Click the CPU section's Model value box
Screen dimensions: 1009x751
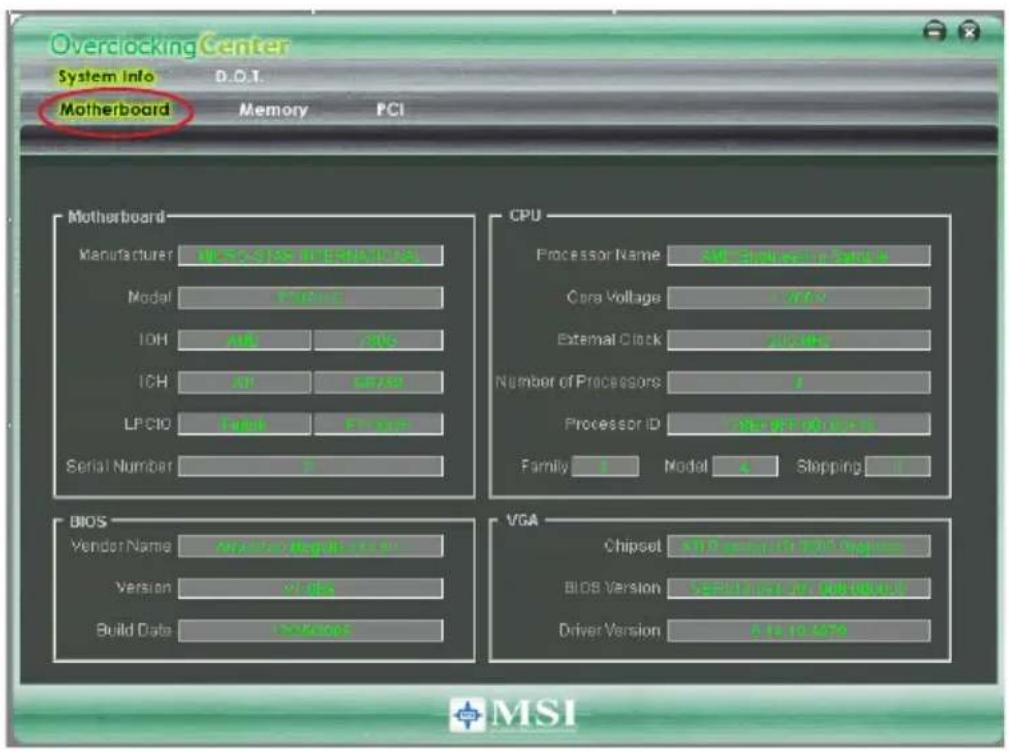coord(745,467)
